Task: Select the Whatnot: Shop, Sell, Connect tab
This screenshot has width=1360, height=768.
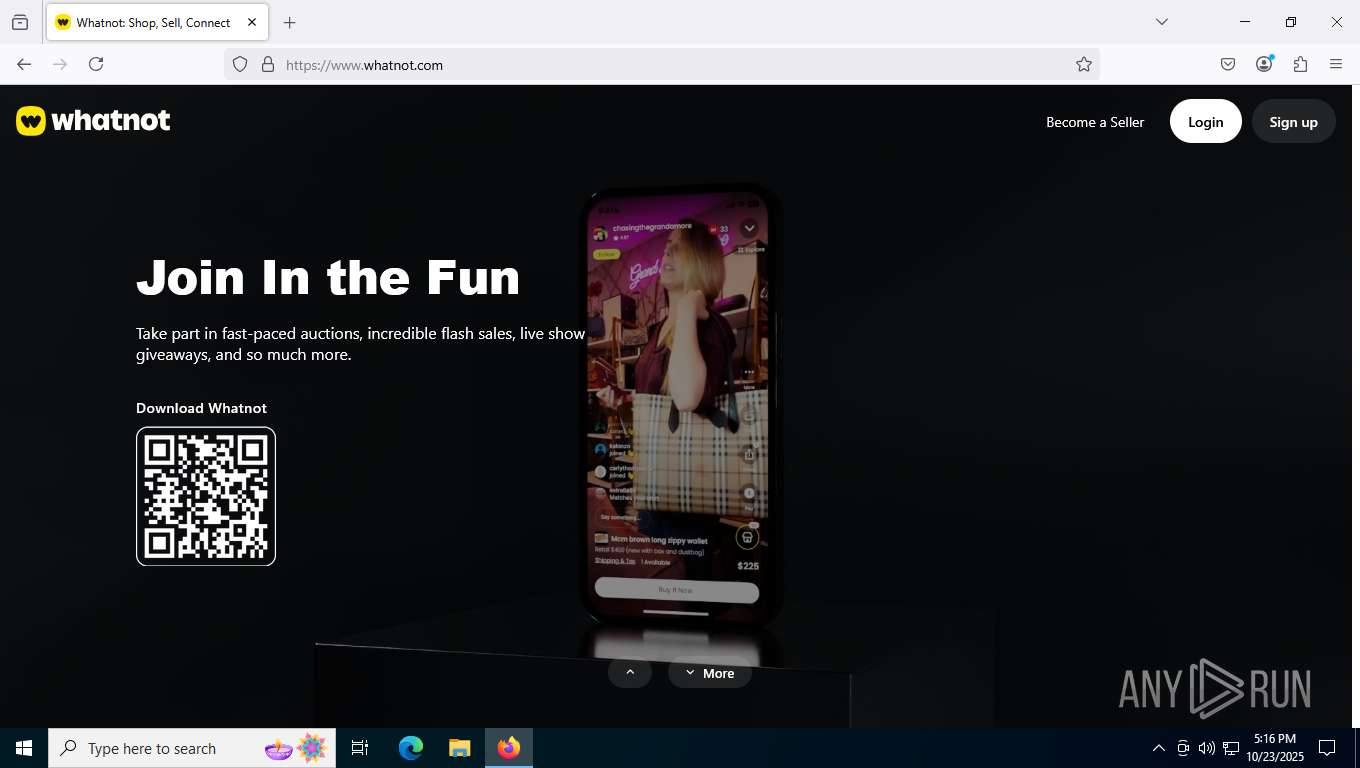Action: tap(156, 22)
